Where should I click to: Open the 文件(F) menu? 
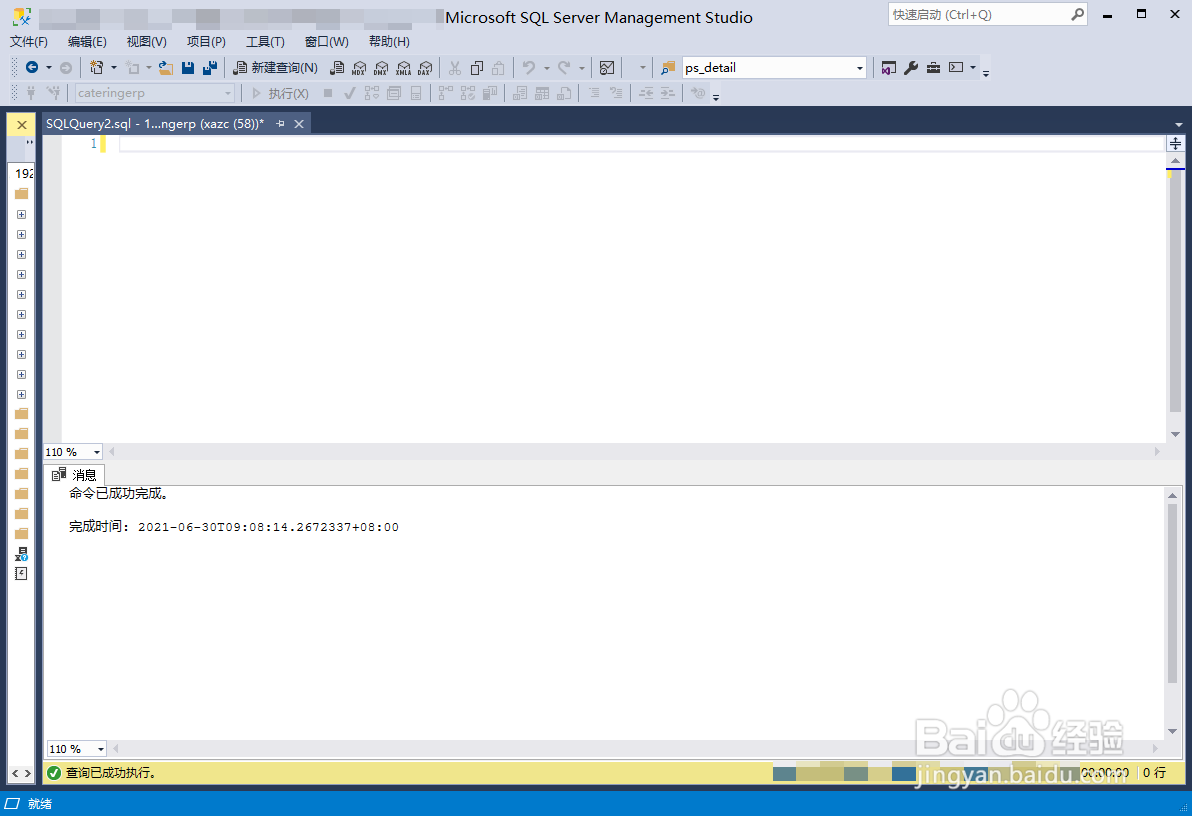tap(28, 42)
